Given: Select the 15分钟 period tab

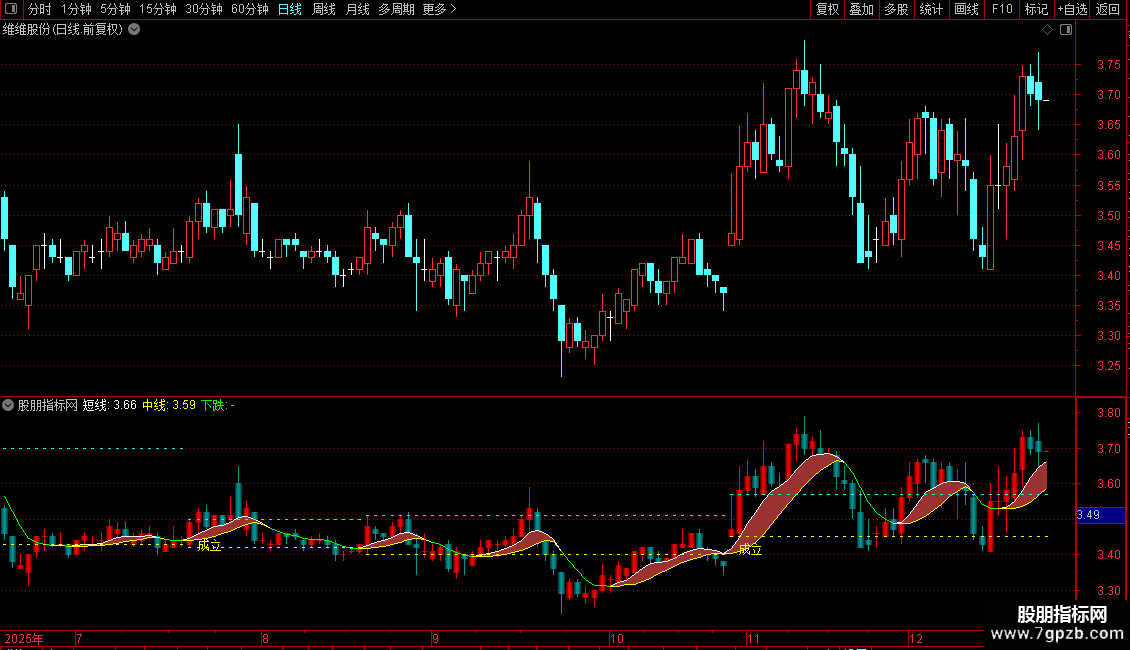Looking at the screenshot, I should tap(158, 9).
